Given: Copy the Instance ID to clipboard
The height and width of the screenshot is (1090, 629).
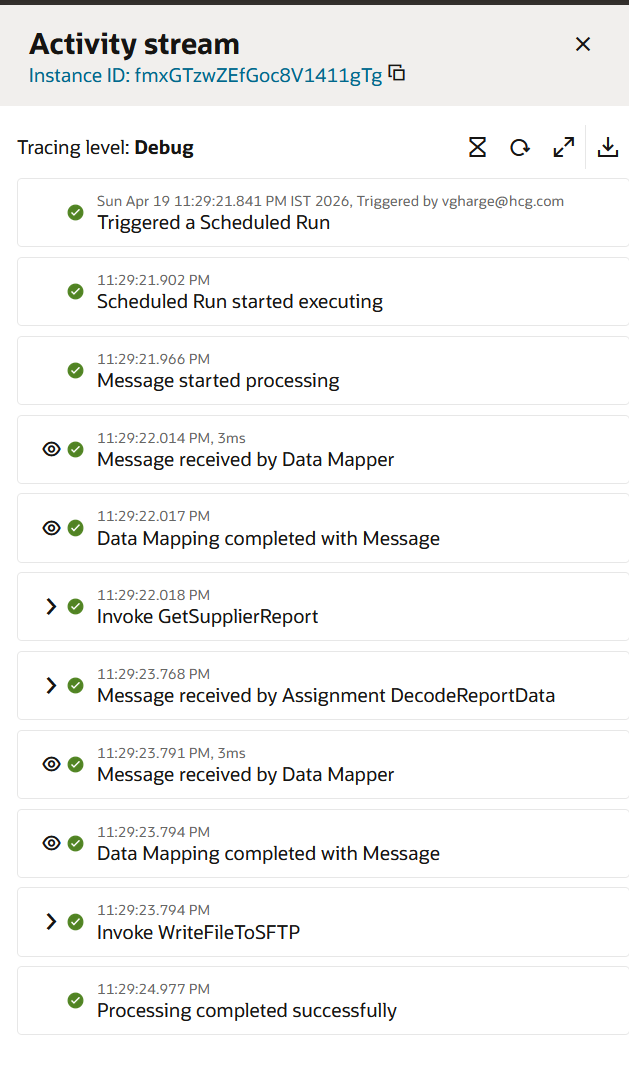Looking at the screenshot, I should [397, 72].
